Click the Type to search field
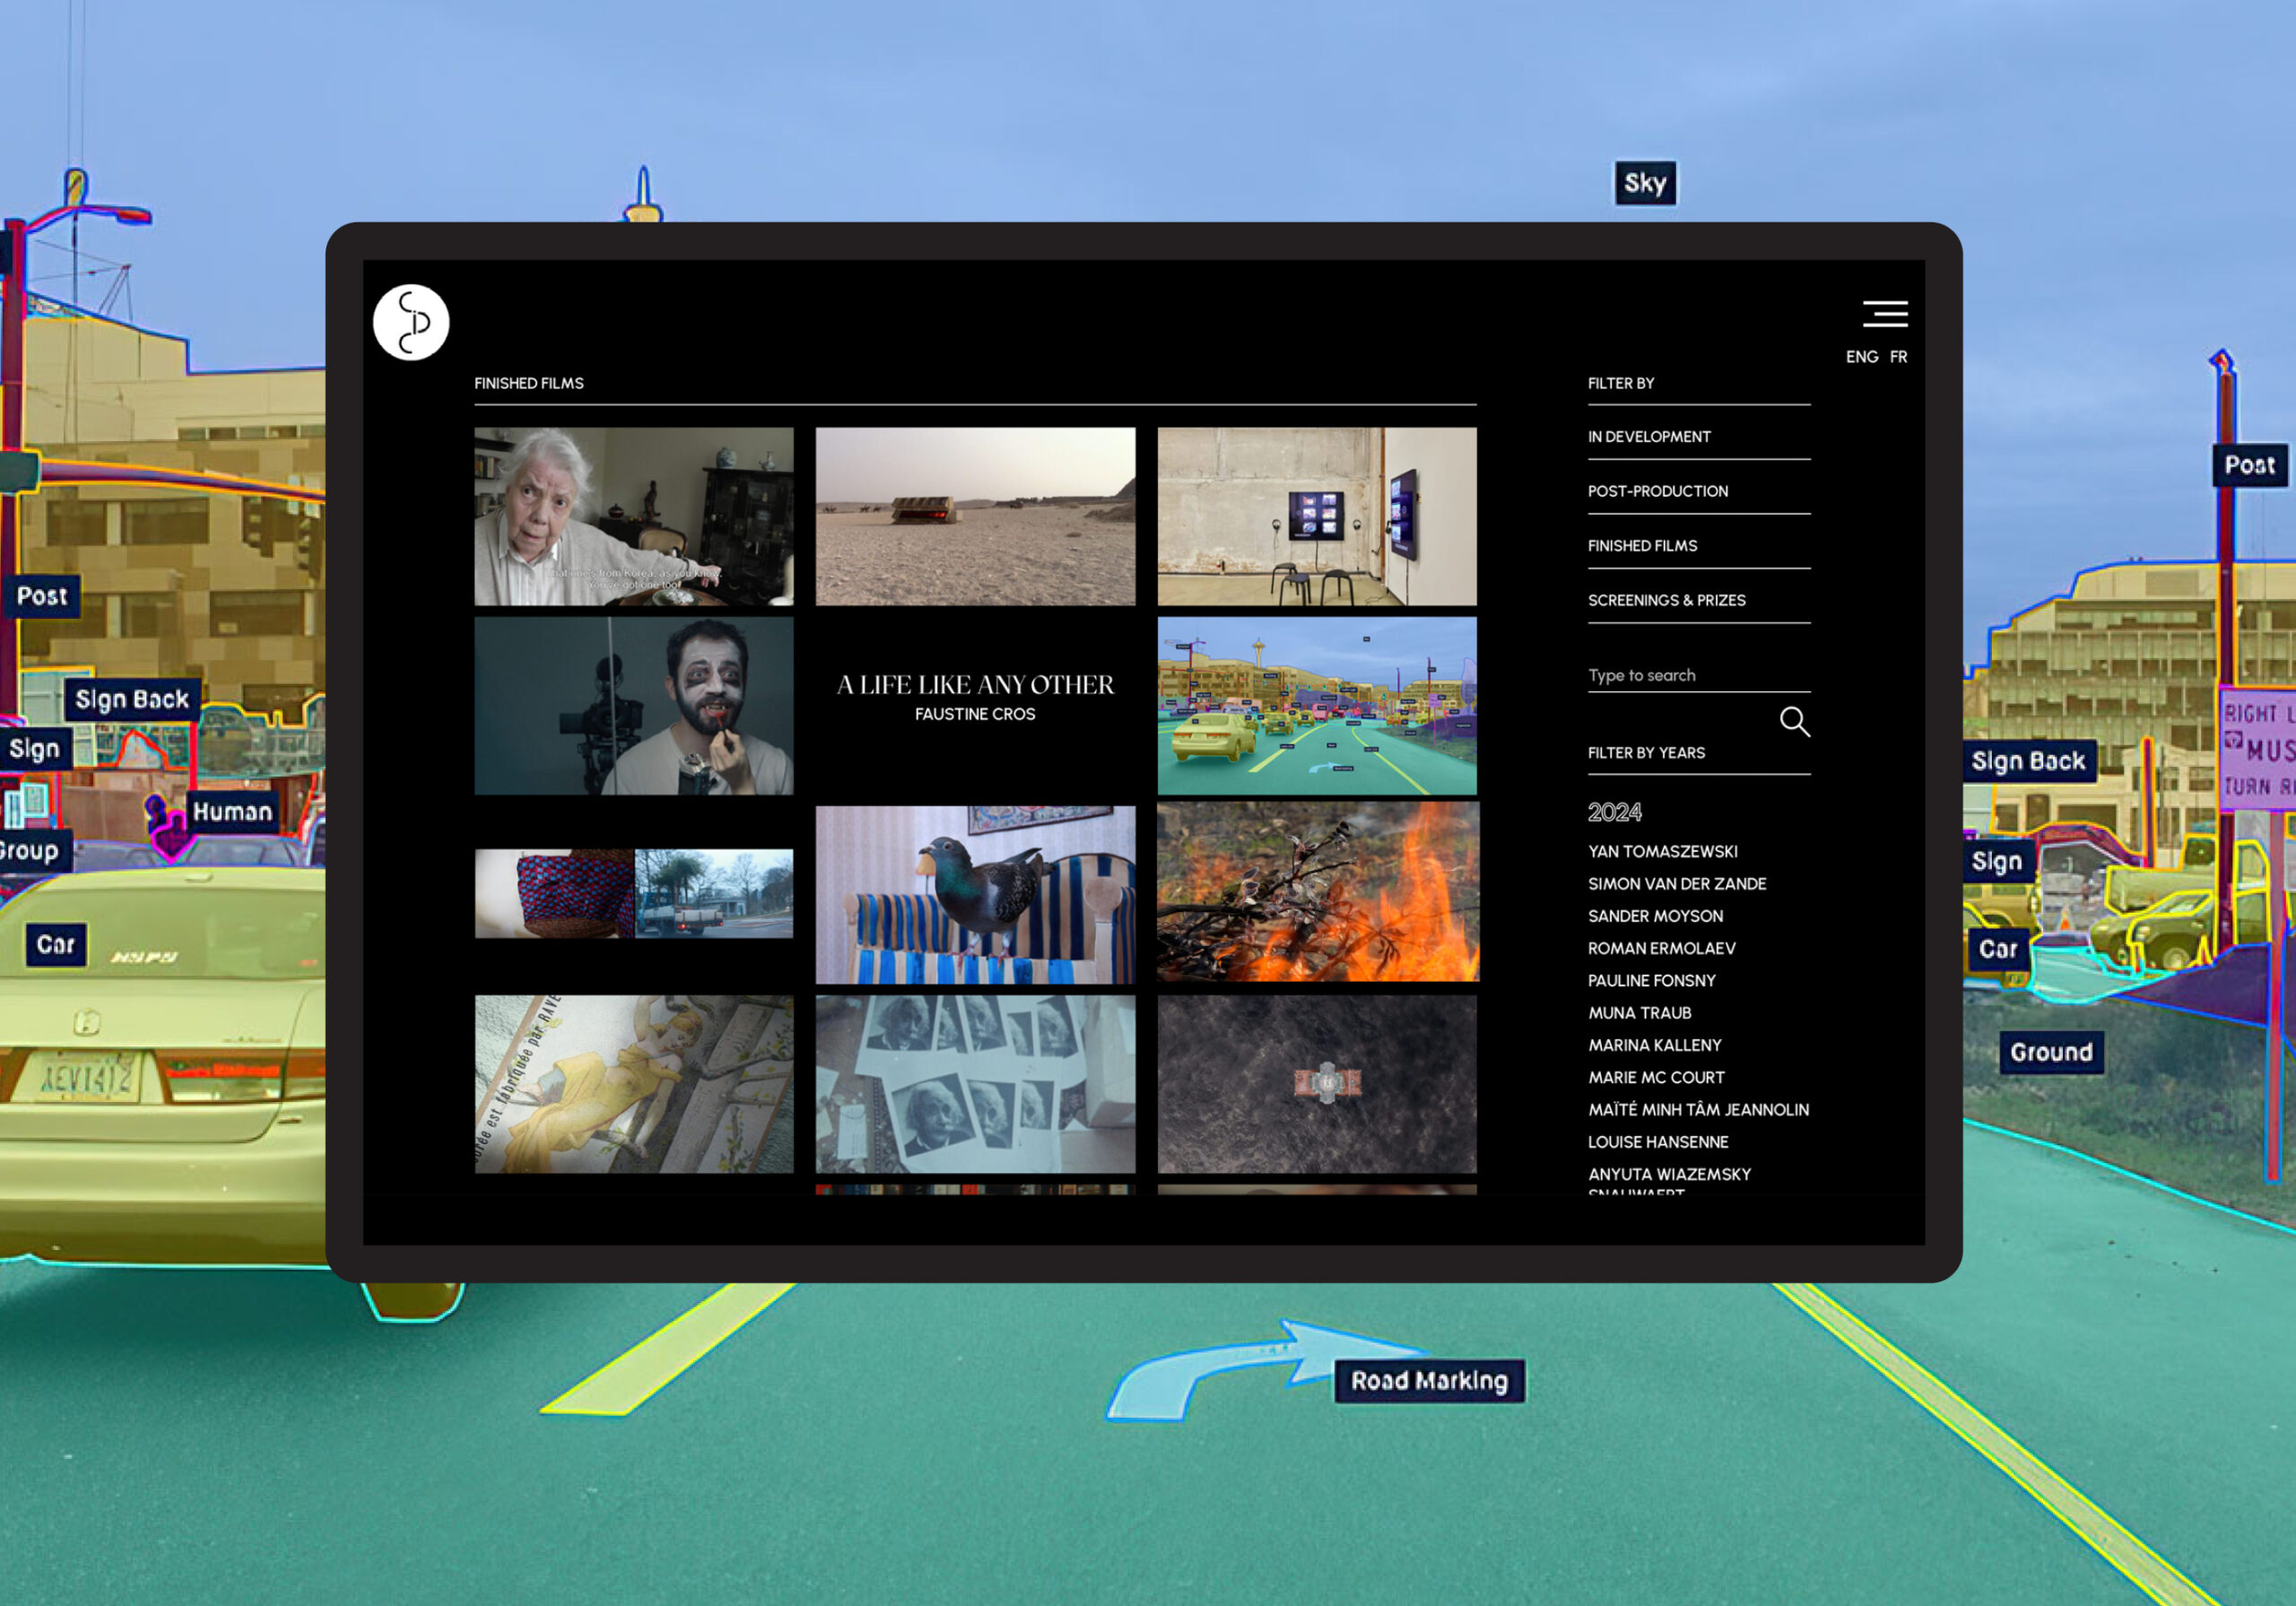The image size is (2296, 1606). 1699,675
